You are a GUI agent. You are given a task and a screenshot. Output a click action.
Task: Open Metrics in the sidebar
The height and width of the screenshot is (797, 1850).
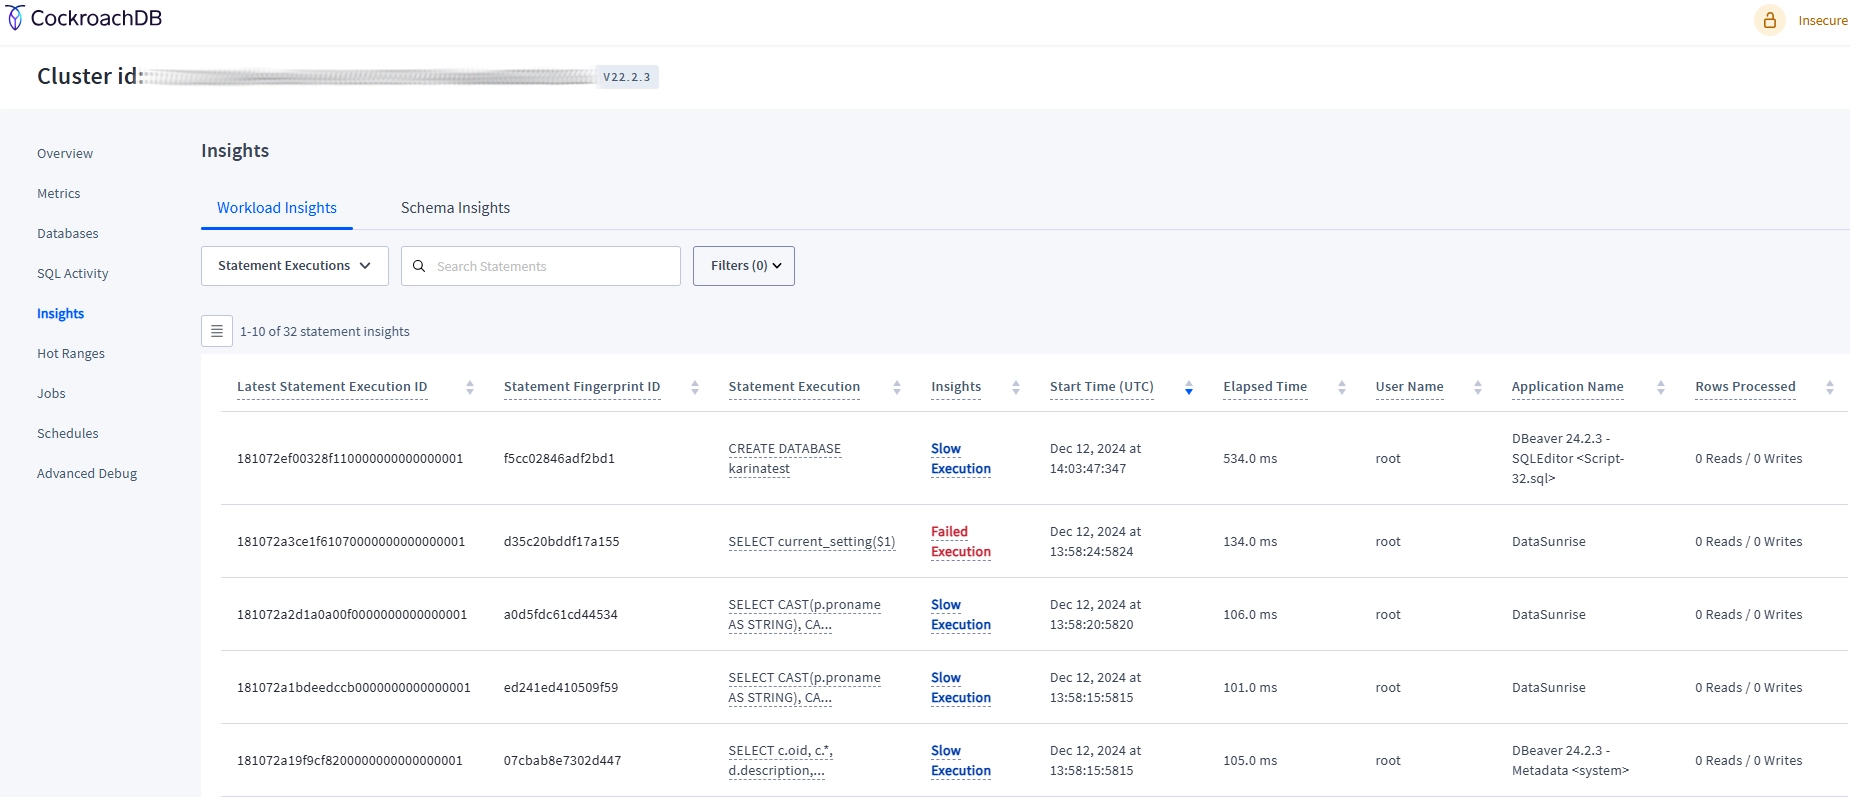59,193
